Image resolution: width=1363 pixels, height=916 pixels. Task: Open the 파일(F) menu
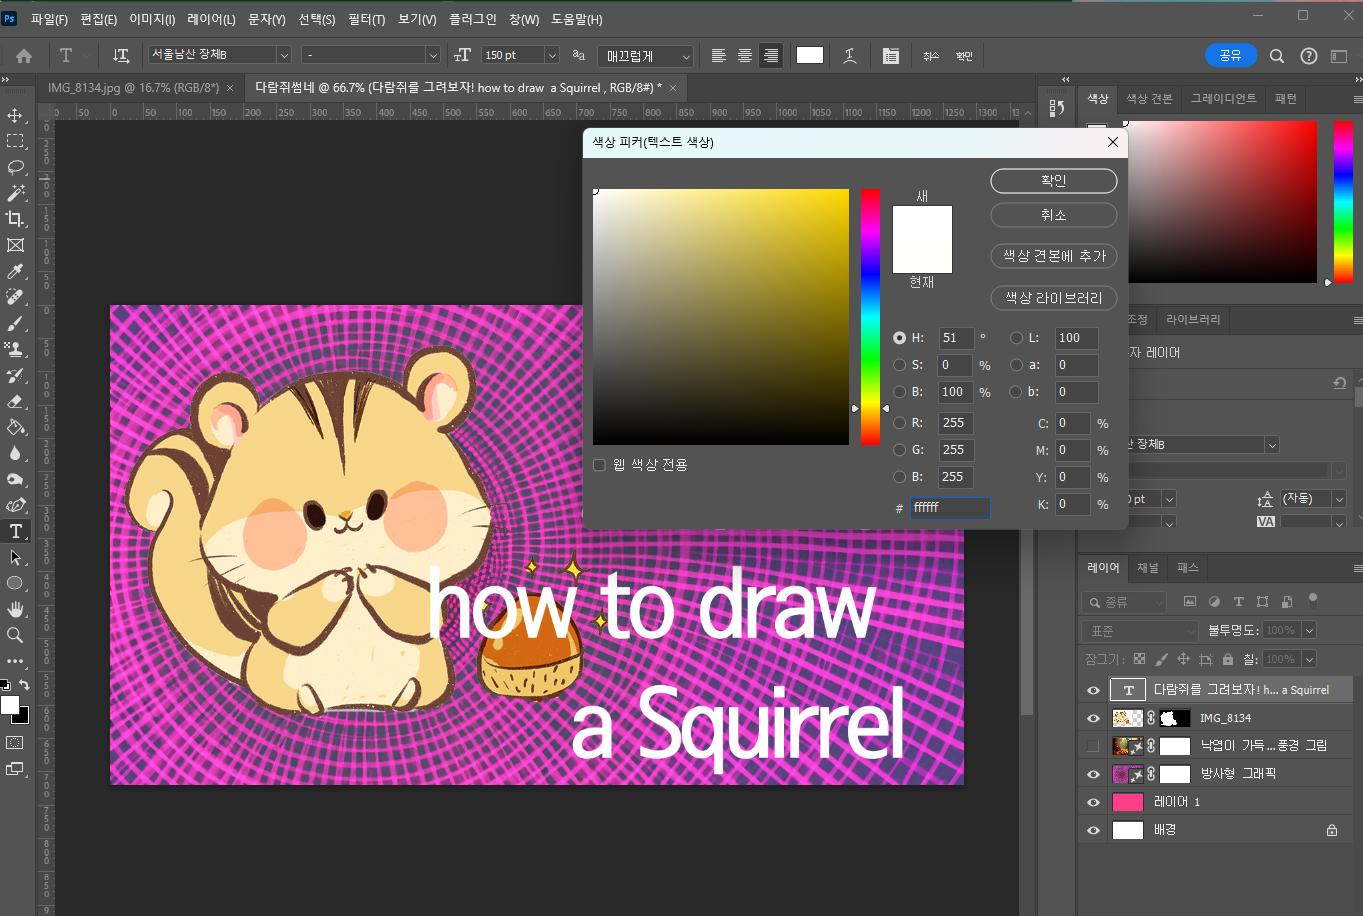(x=49, y=19)
